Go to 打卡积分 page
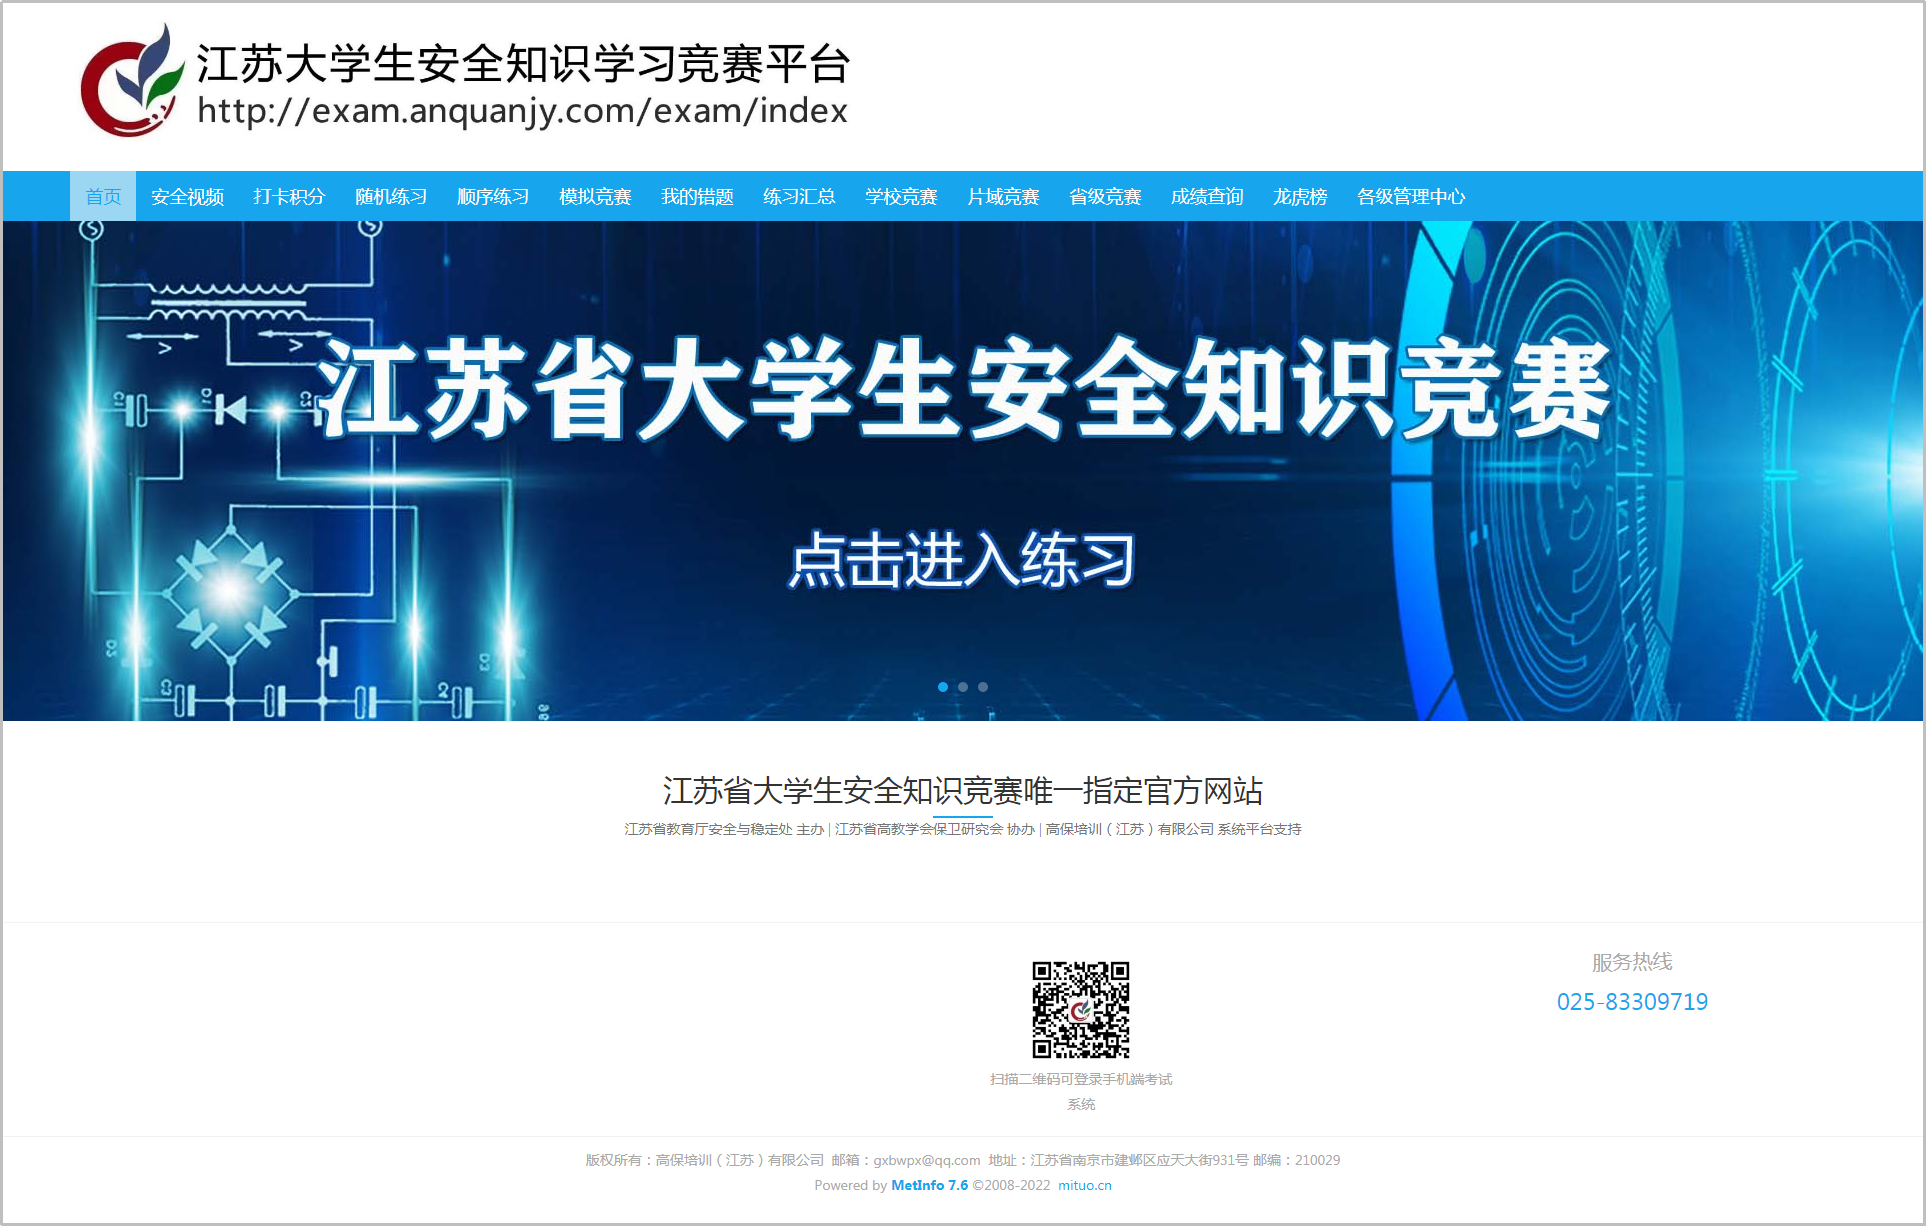This screenshot has width=1926, height=1227. tap(289, 197)
